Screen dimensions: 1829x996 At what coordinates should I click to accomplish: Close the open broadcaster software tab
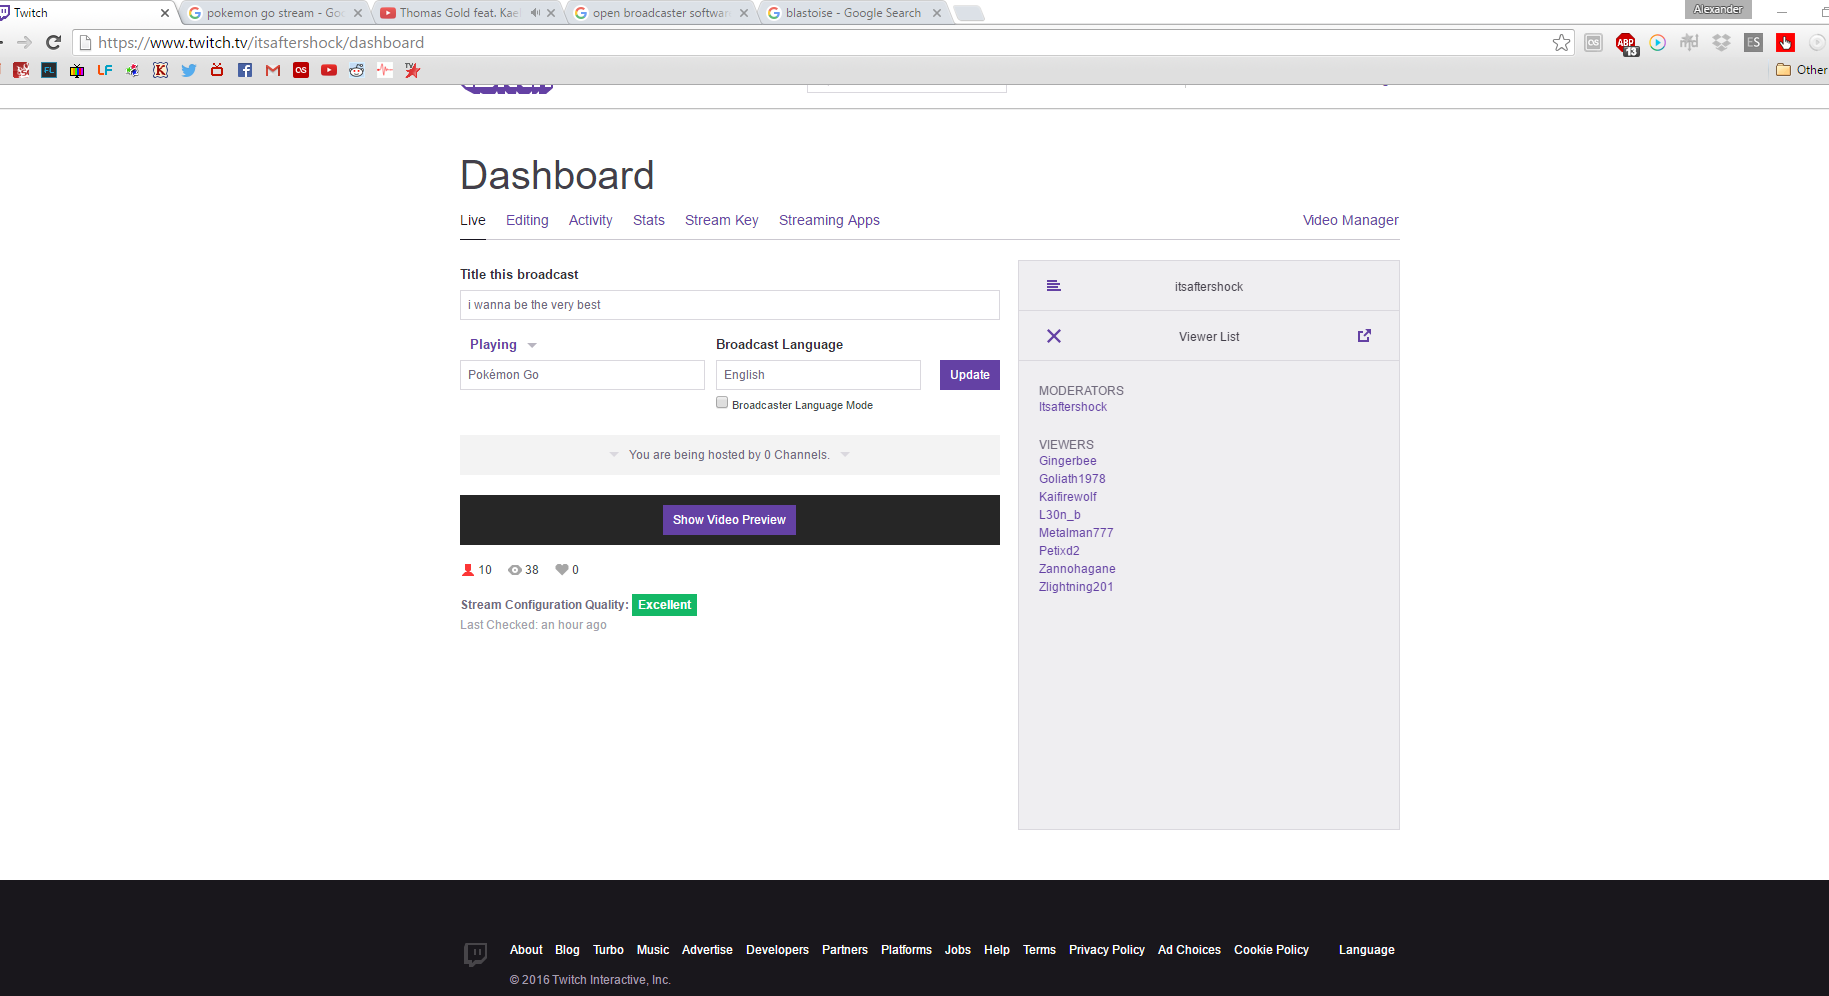click(x=743, y=13)
